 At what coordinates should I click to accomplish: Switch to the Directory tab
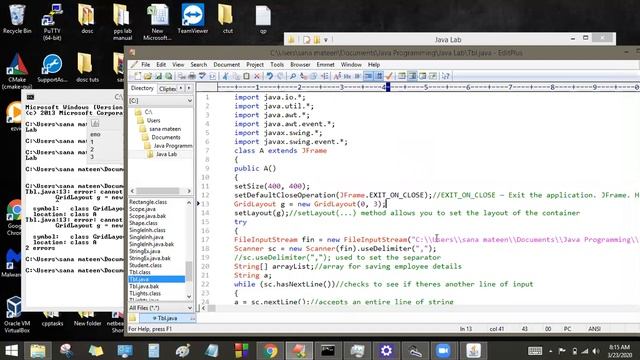142,88
